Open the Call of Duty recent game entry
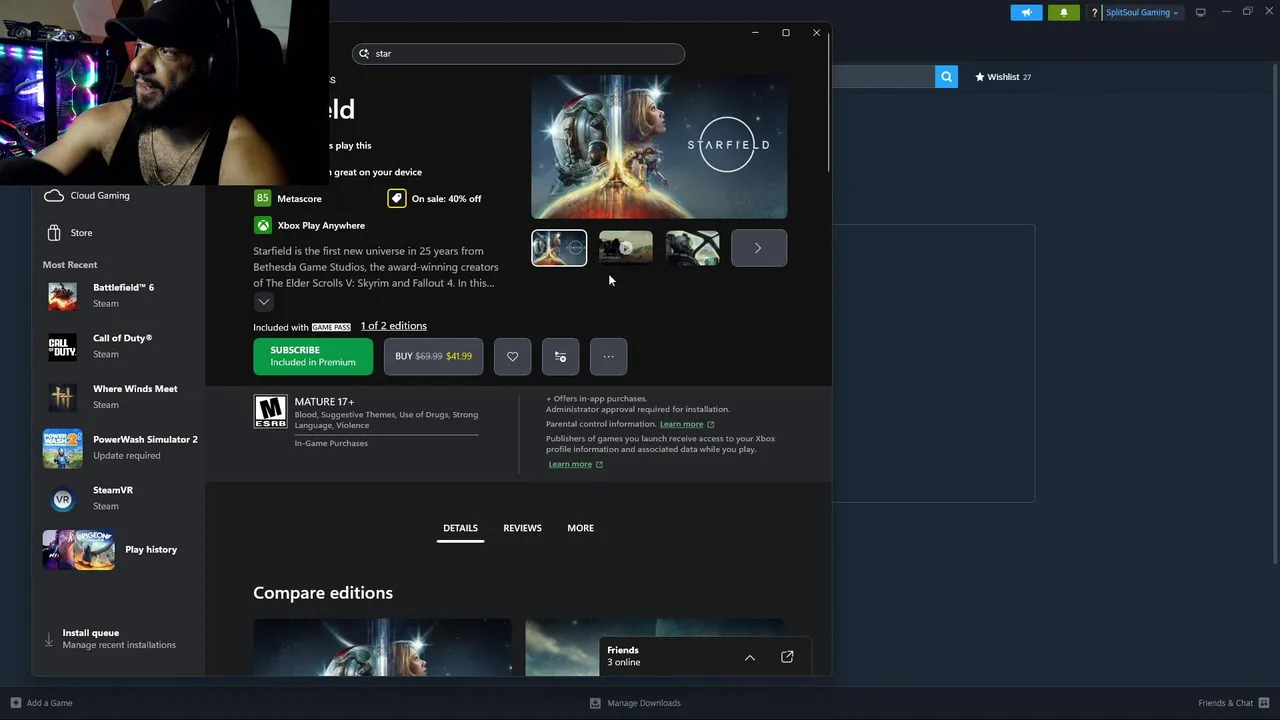The image size is (1280, 720). click(118, 346)
